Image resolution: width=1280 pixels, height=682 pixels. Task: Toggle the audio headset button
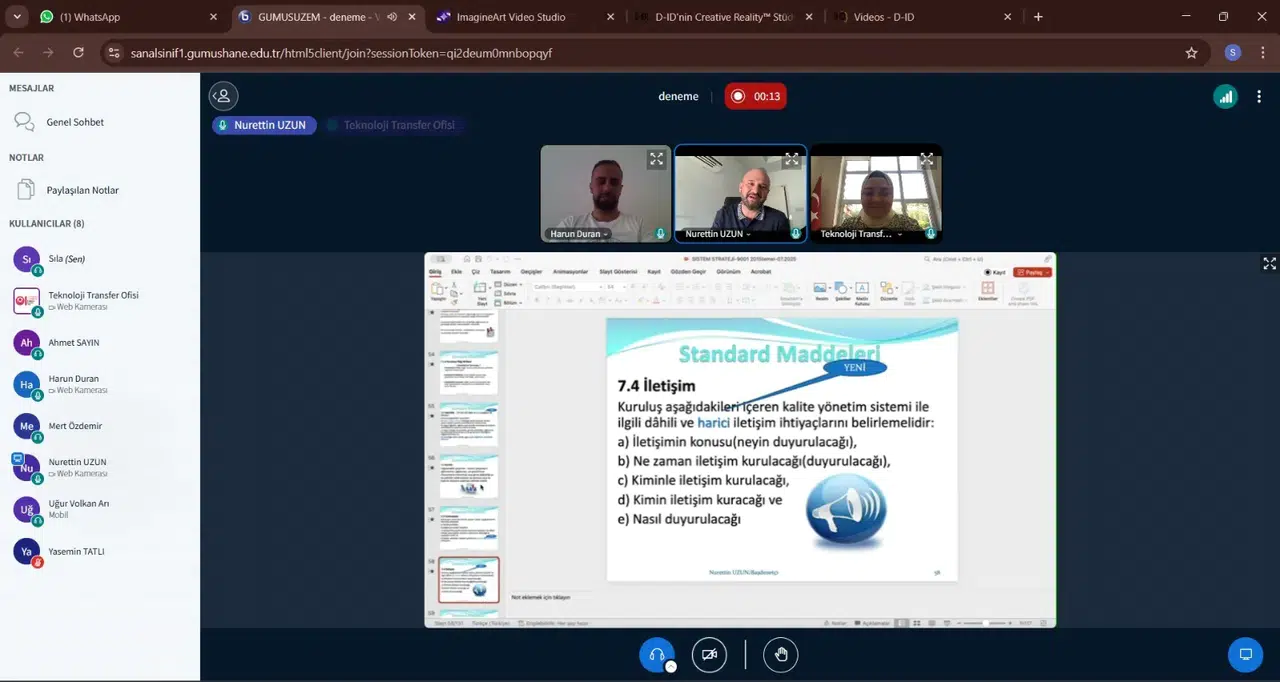point(657,655)
